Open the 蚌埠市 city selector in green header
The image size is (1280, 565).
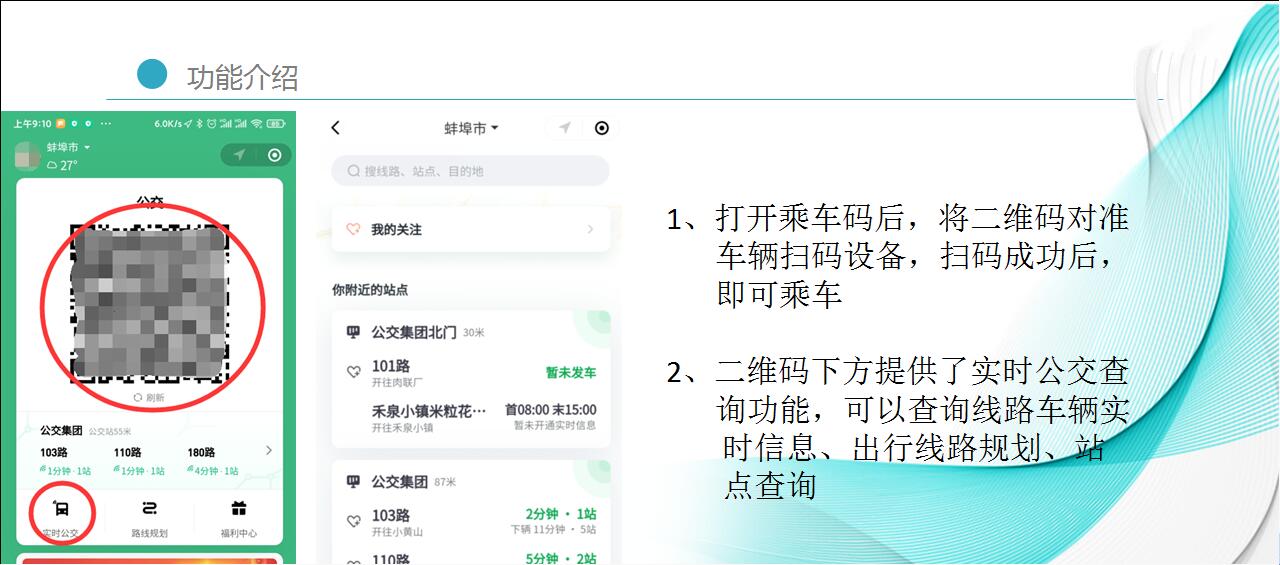coord(68,148)
